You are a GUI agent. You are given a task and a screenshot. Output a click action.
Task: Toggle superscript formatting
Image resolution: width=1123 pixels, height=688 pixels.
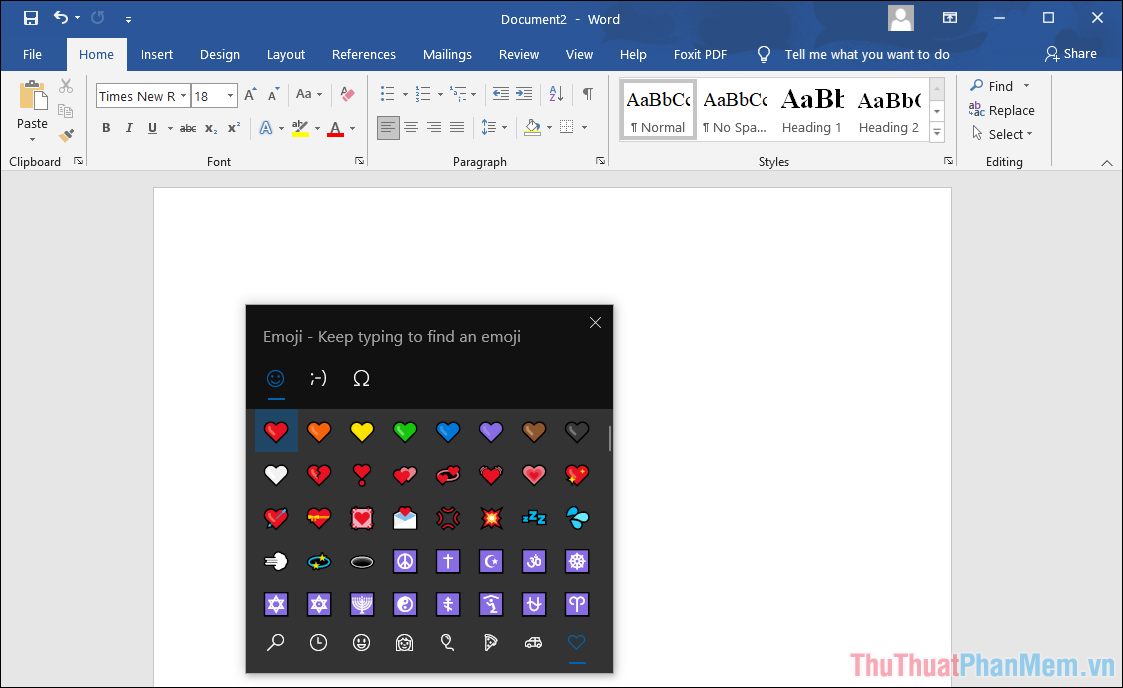[233, 128]
